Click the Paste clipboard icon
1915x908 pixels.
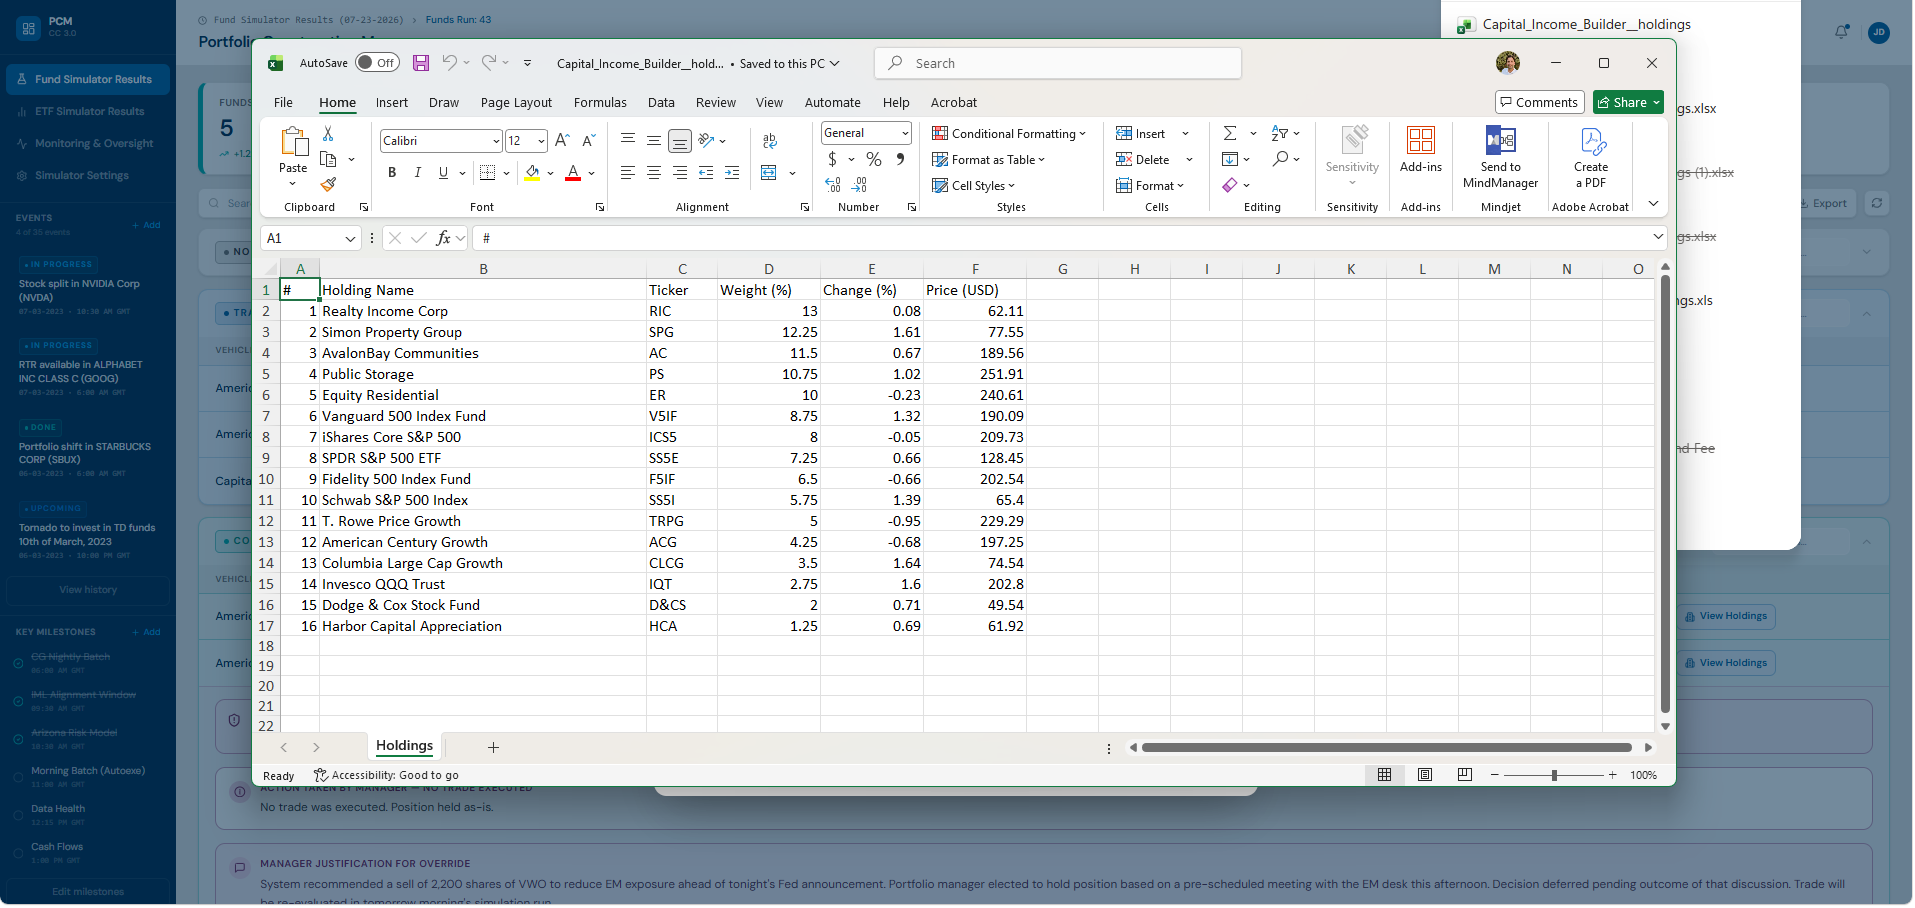[x=293, y=142]
